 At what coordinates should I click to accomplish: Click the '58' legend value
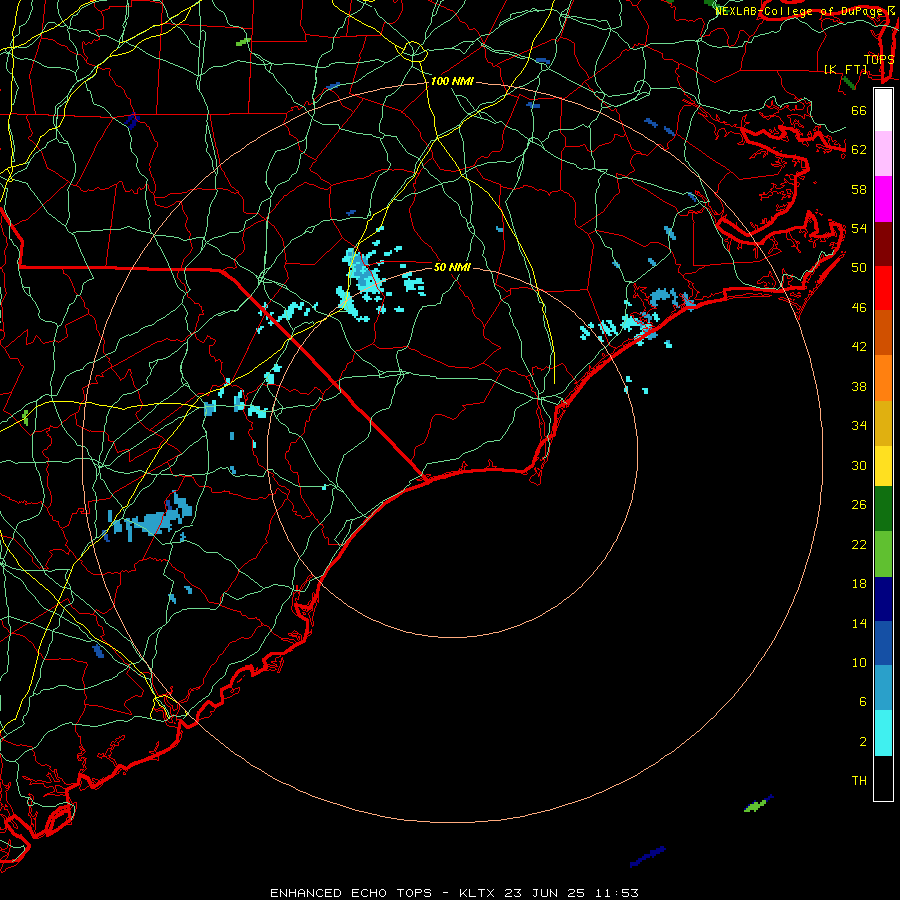(x=859, y=189)
